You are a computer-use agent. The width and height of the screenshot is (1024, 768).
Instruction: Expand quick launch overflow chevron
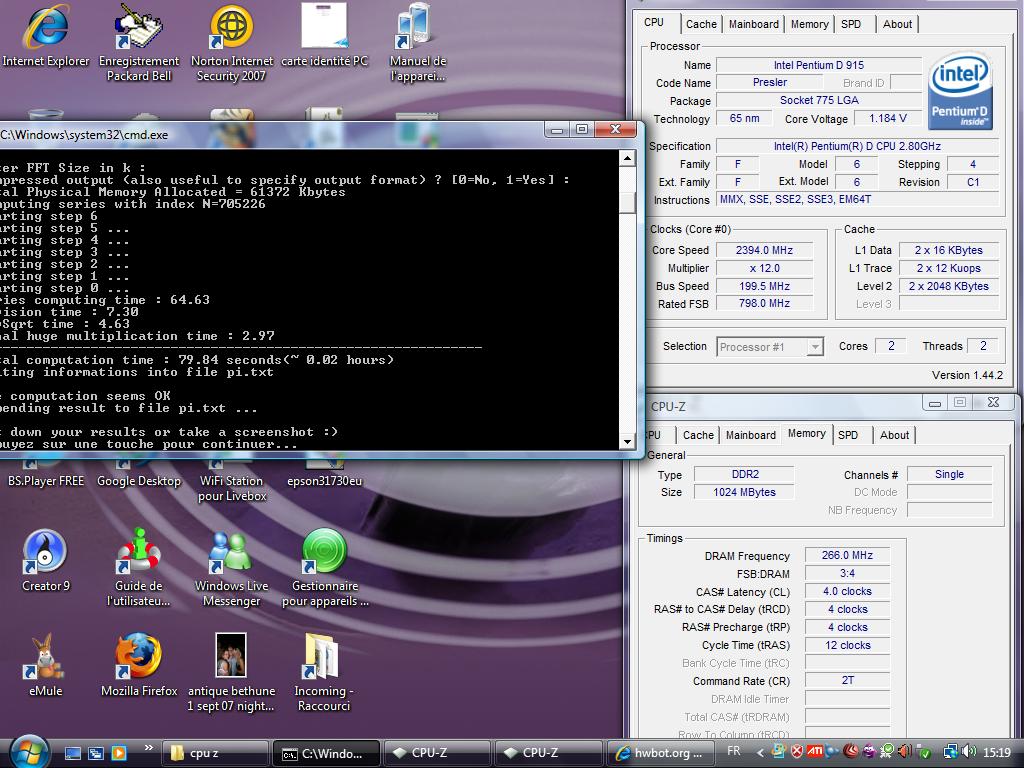click(x=148, y=748)
